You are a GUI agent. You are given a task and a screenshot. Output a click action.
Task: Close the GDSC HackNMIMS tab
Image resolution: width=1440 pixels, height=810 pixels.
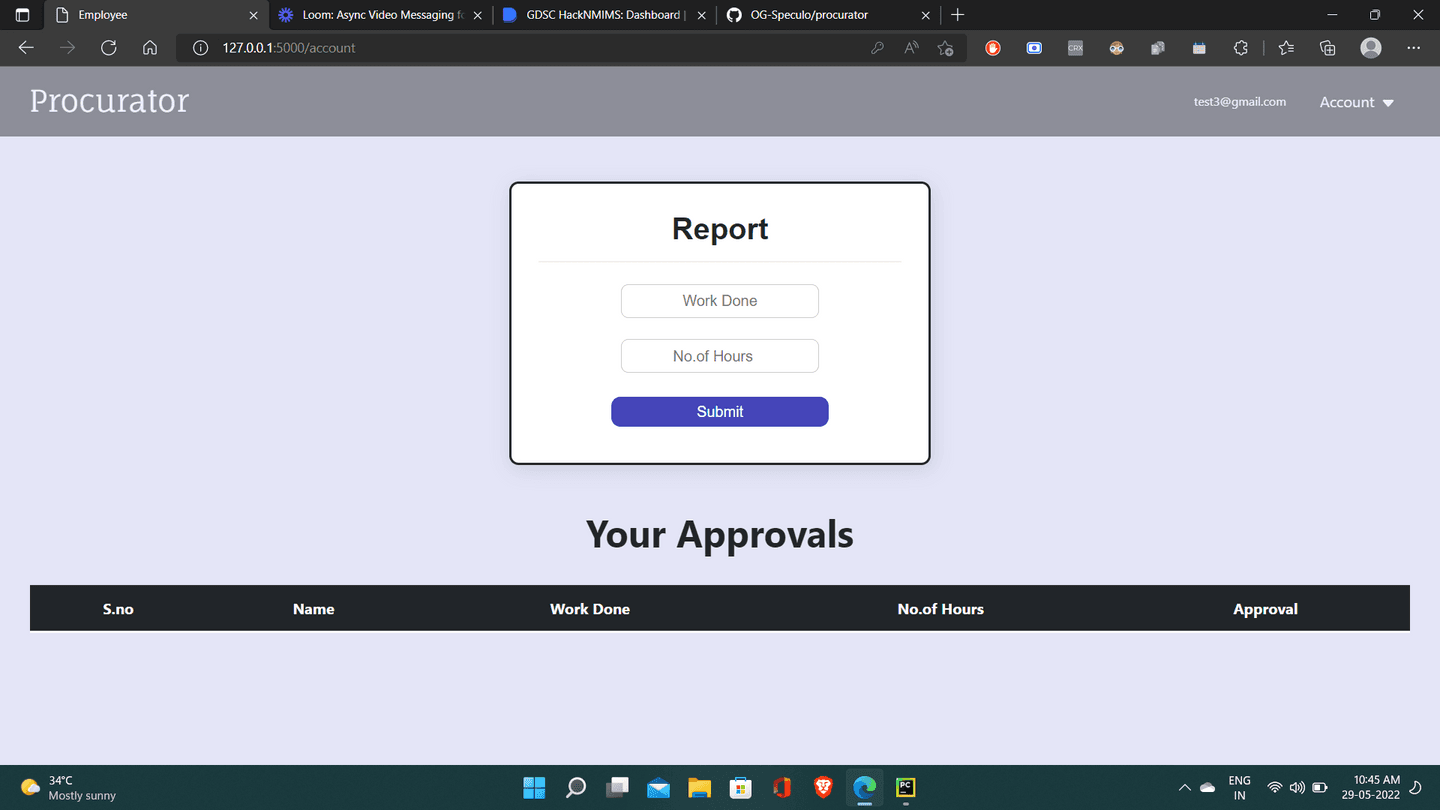(701, 15)
